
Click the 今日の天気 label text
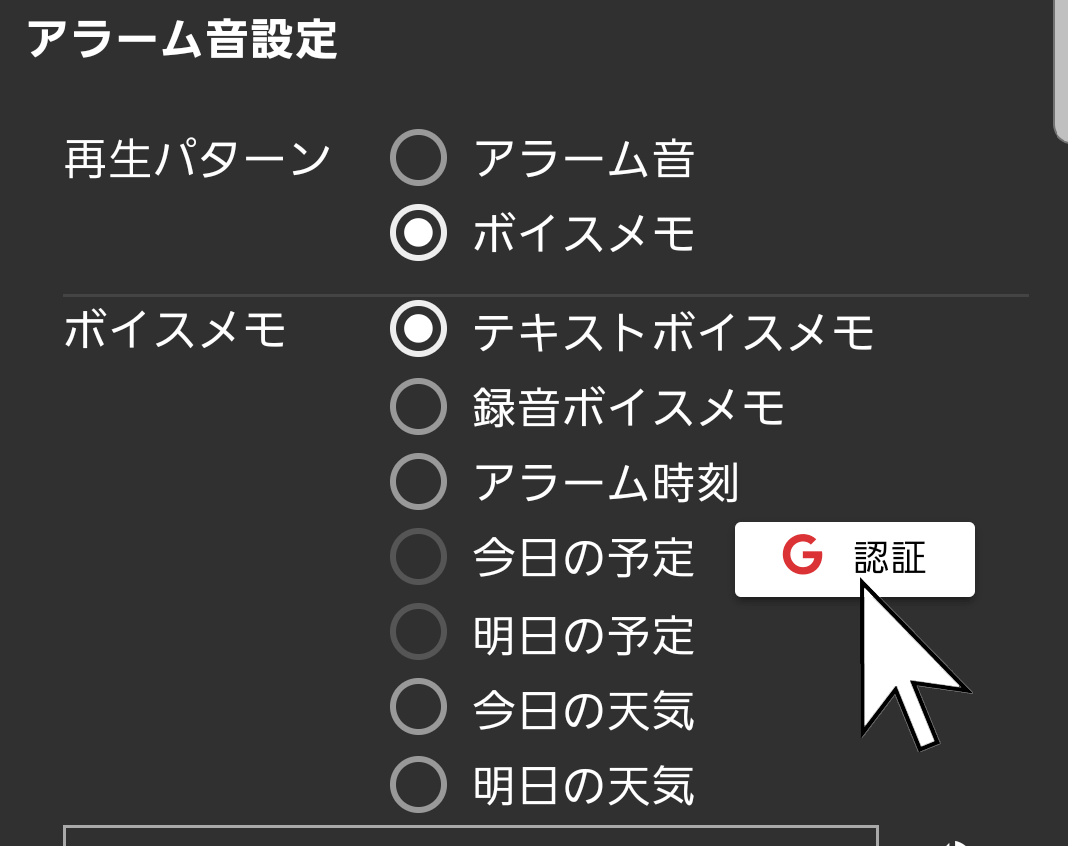click(x=584, y=709)
